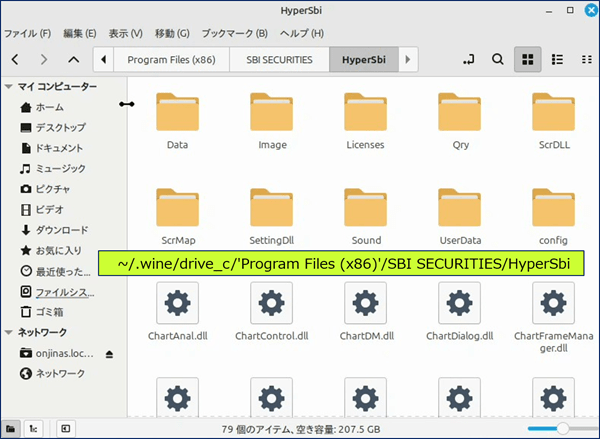
Task: Collapse the ネットワーク sidebar section
Action: [8, 332]
